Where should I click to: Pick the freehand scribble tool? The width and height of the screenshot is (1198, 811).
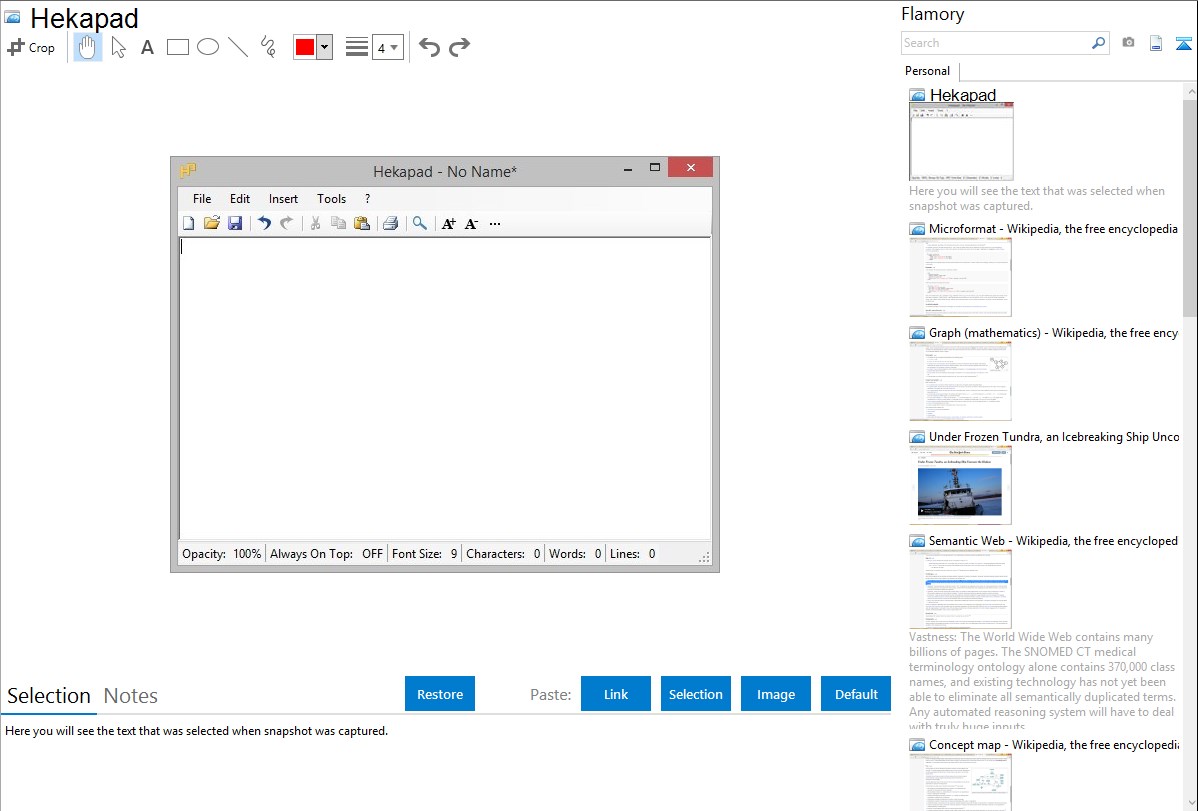pyautogui.click(x=268, y=47)
